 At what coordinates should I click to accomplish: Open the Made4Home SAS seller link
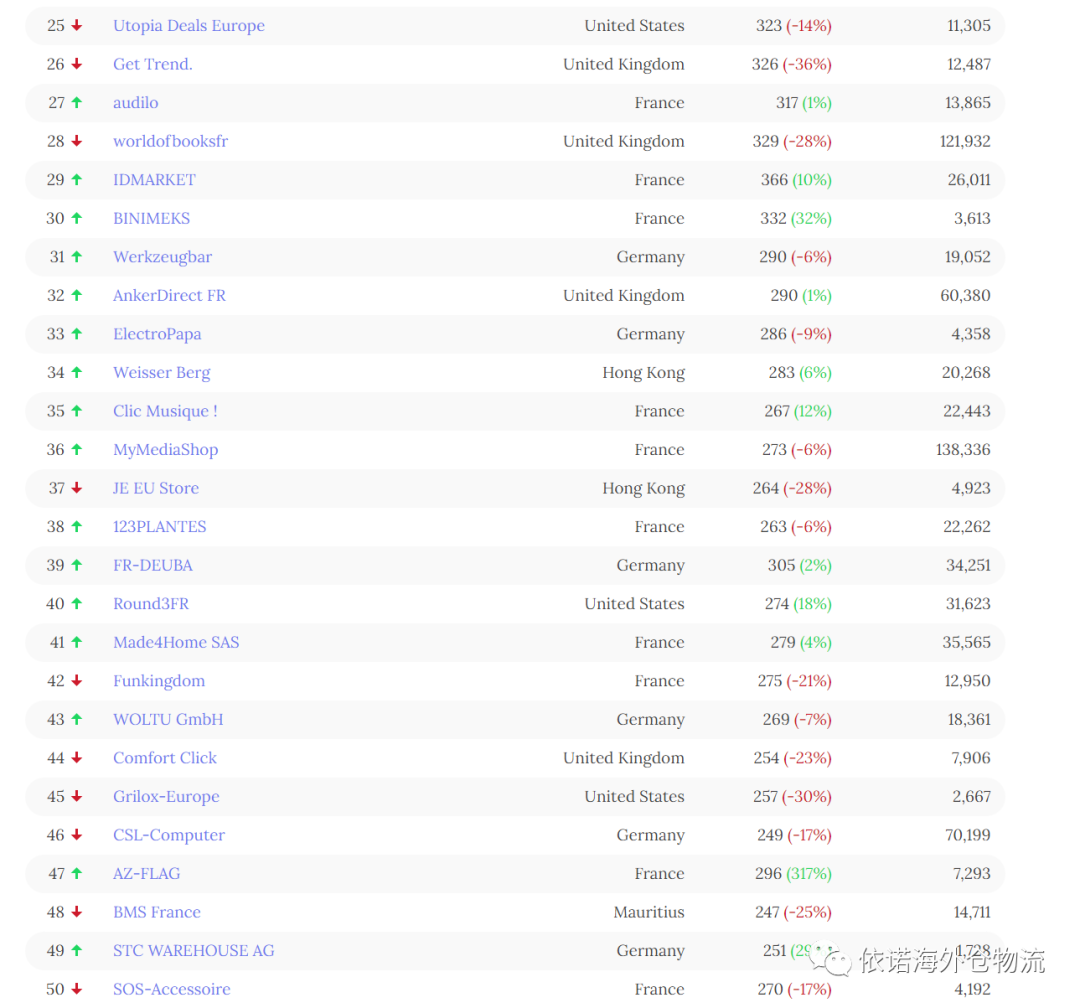[176, 643]
